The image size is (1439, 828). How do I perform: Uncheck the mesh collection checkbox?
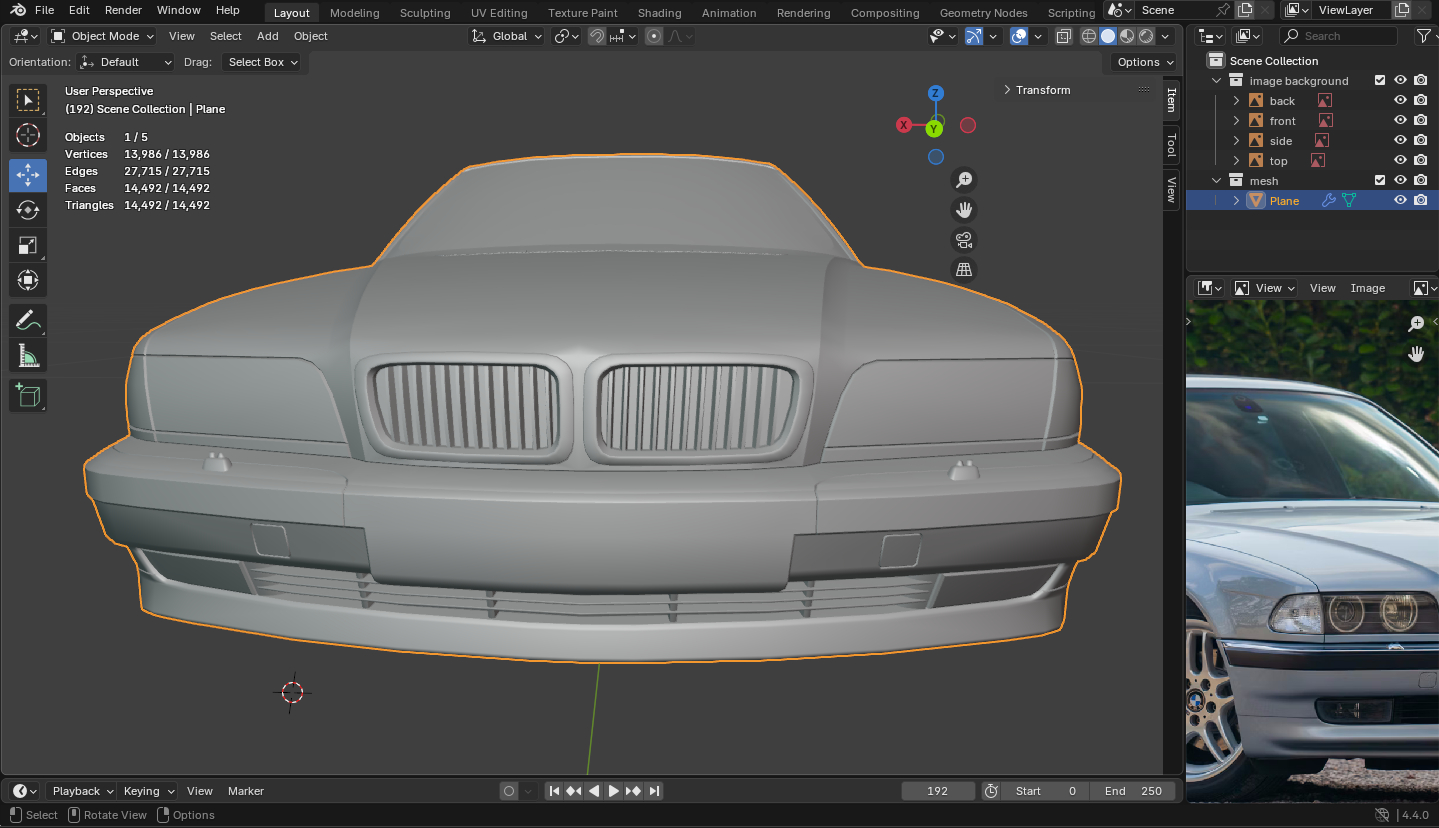point(1380,181)
